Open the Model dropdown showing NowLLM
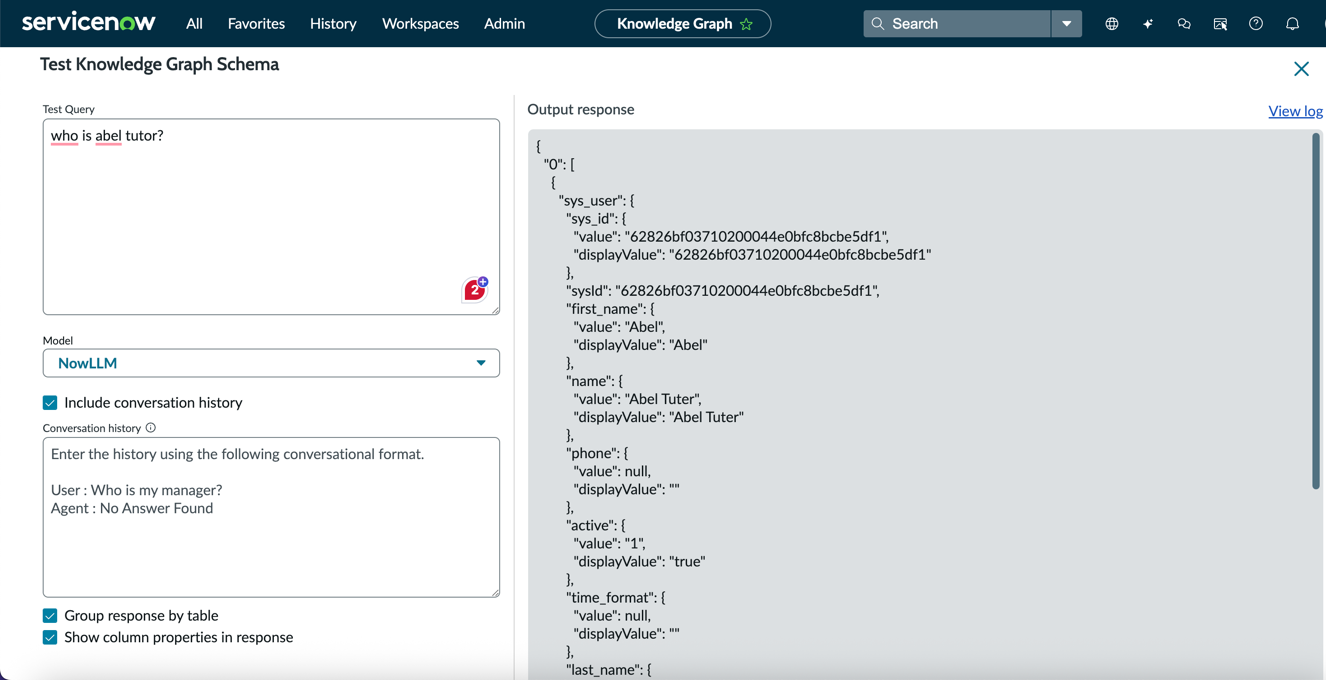Viewport: 1326px width, 680px height. (x=271, y=363)
